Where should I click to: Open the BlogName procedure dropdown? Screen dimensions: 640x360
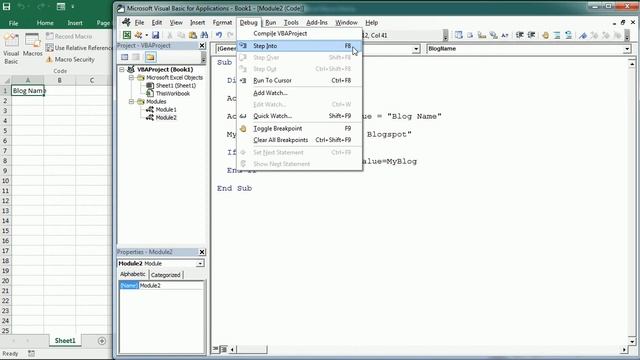pos(627,49)
